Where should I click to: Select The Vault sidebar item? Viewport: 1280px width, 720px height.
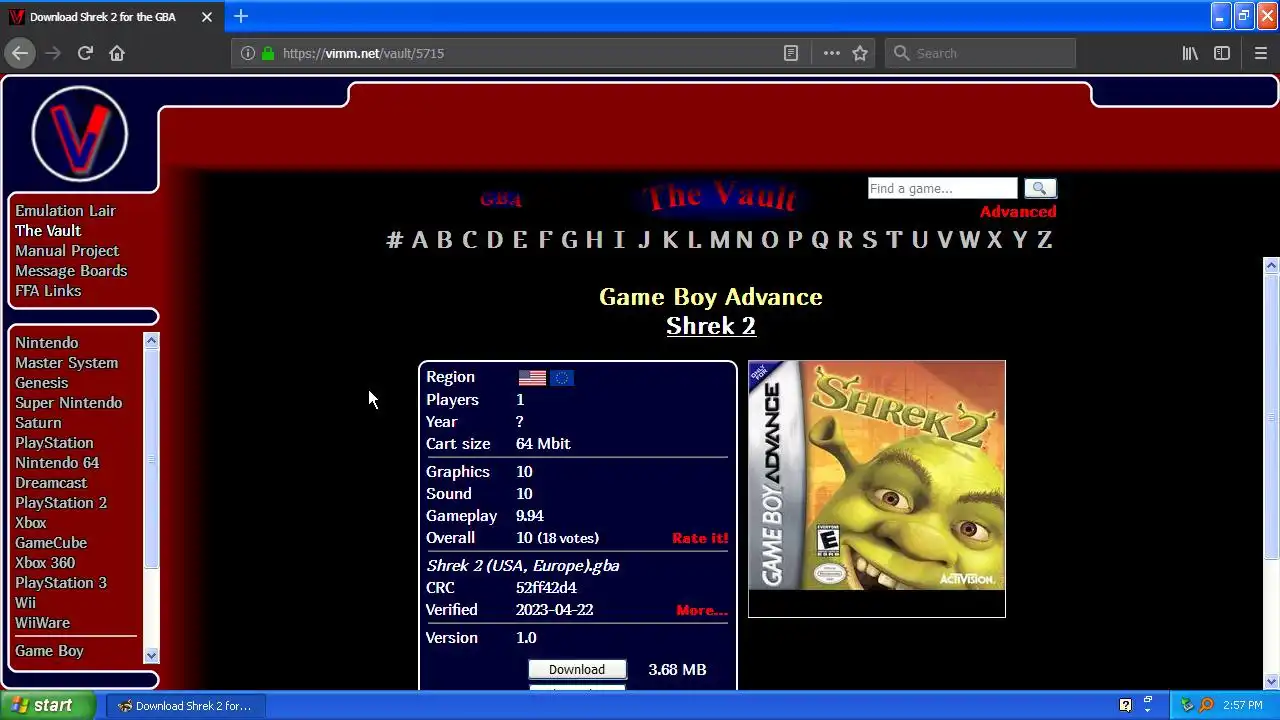[48, 231]
